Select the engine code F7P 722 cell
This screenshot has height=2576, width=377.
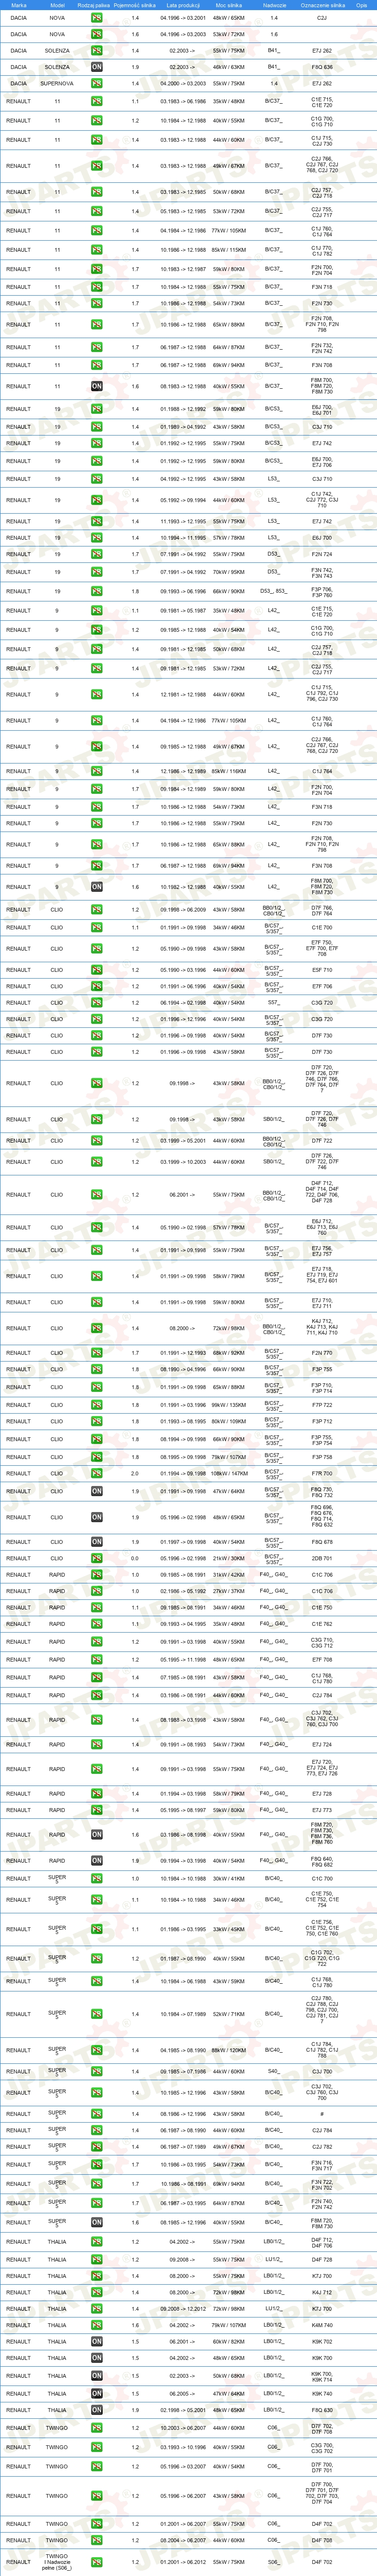click(322, 1405)
